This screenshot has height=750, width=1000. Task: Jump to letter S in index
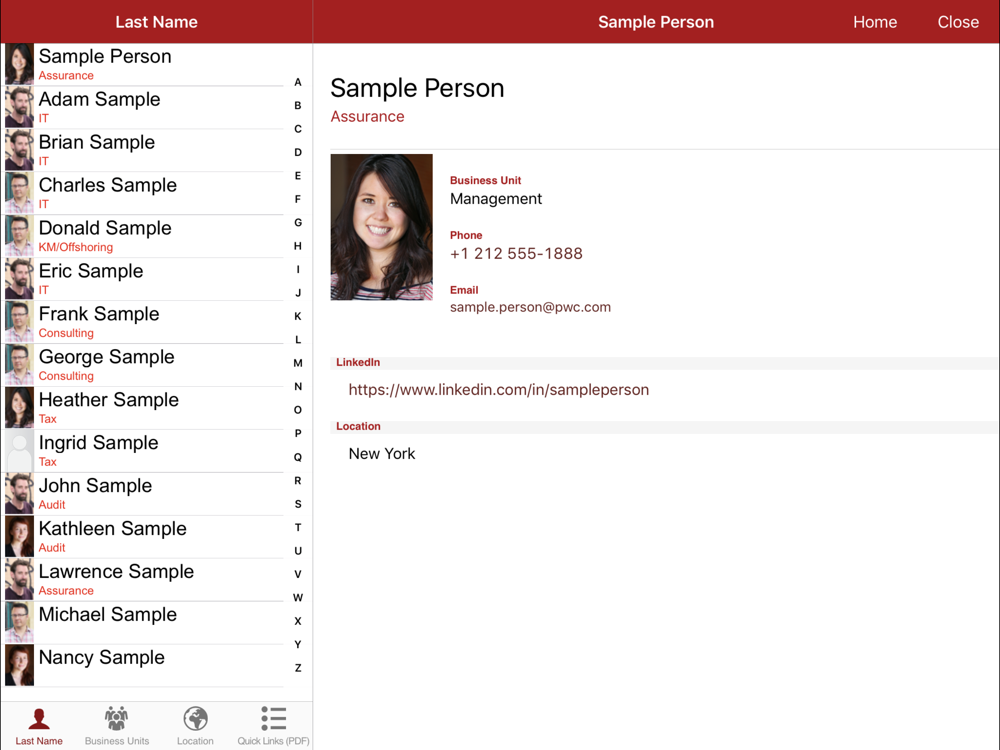coord(298,504)
